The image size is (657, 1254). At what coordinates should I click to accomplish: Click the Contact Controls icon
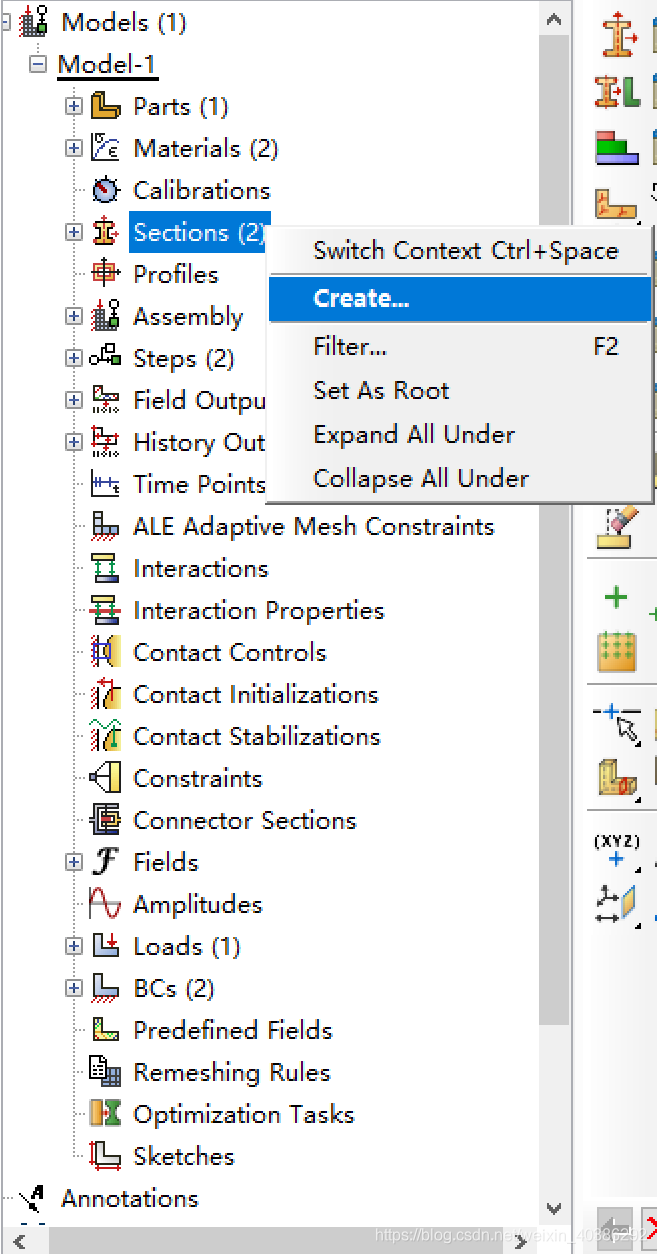coord(105,652)
